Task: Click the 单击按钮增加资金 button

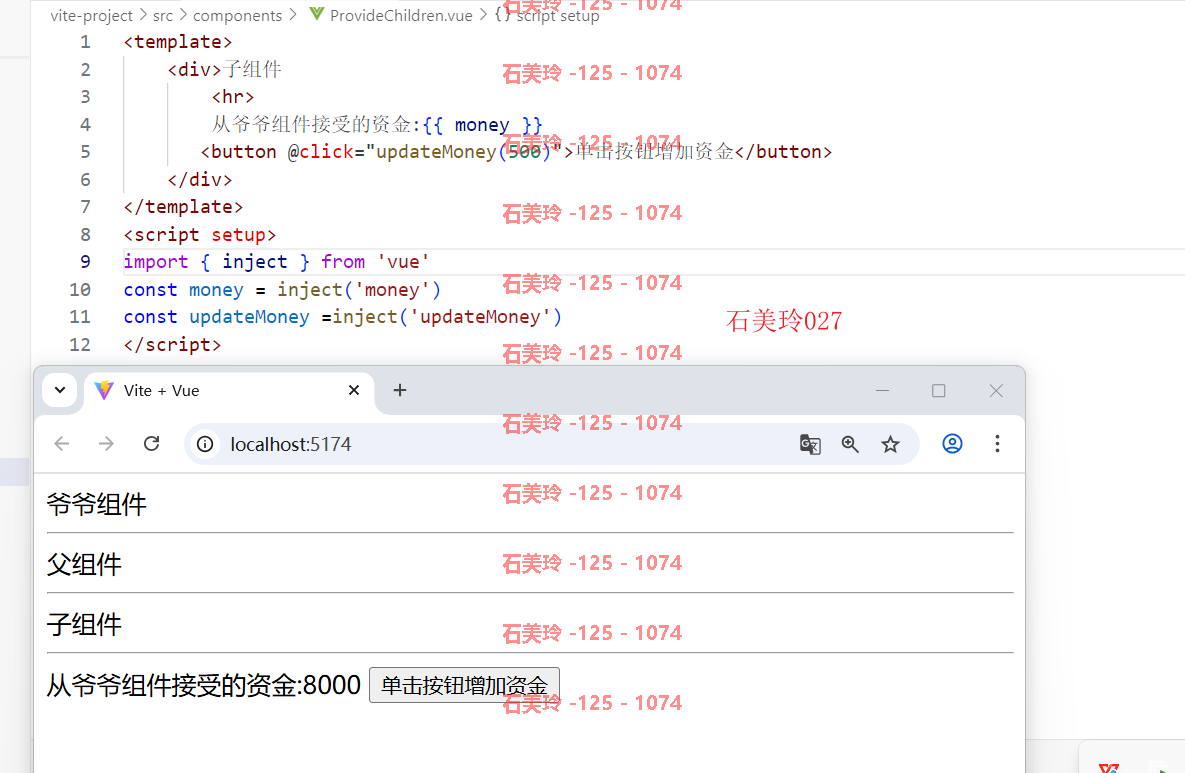Action: click(x=464, y=685)
